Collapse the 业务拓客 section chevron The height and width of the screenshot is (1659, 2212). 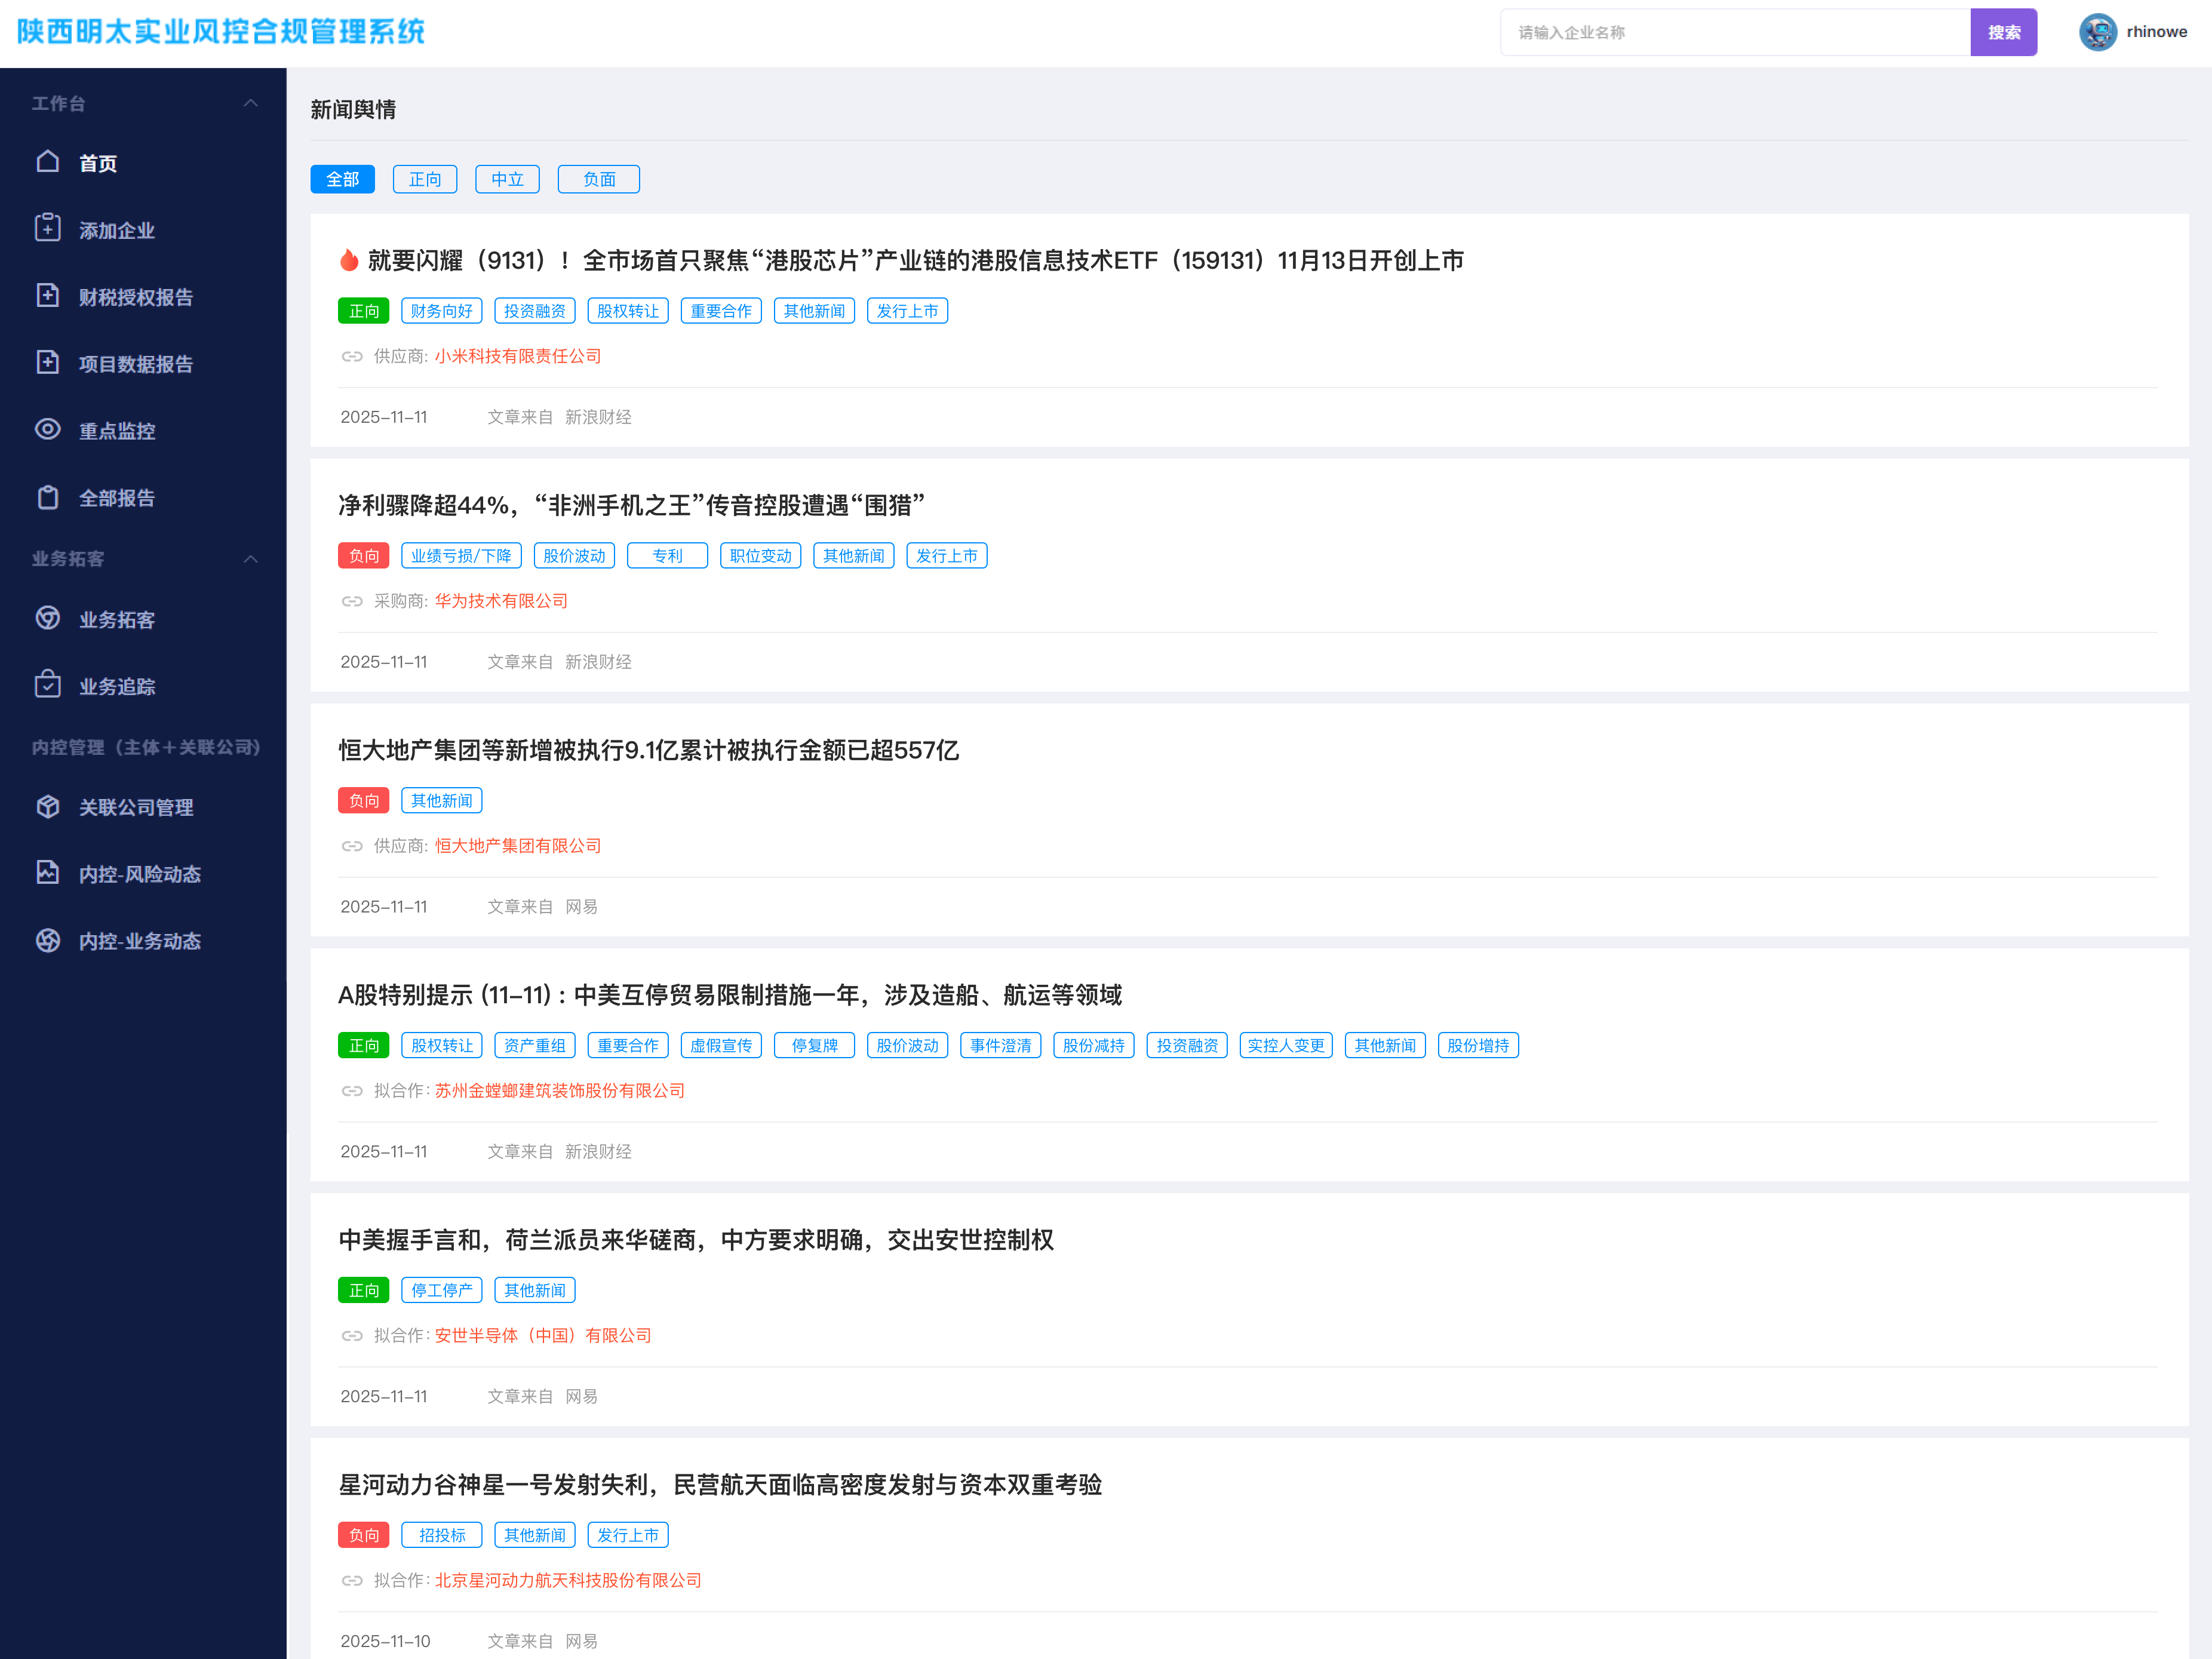click(251, 558)
